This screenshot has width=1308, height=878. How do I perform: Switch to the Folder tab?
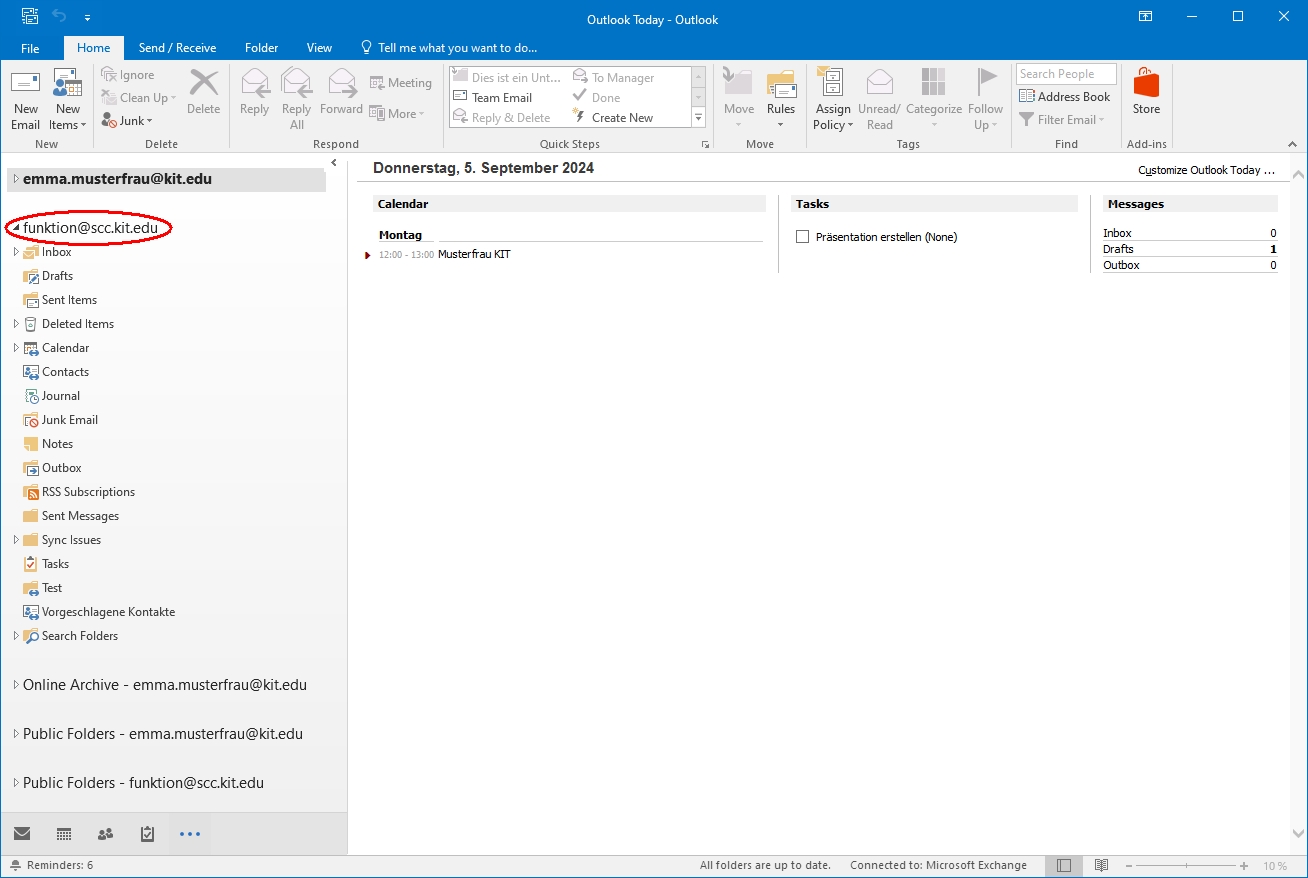click(262, 48)
